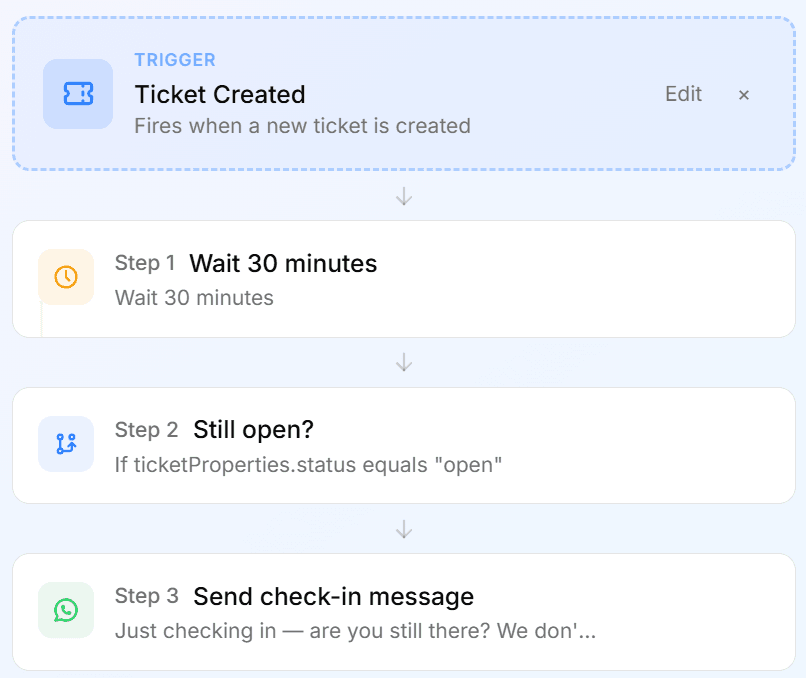Click the arrow between trigger and Step 1
This screenshot has width=806, height=678.
(404, 196)
